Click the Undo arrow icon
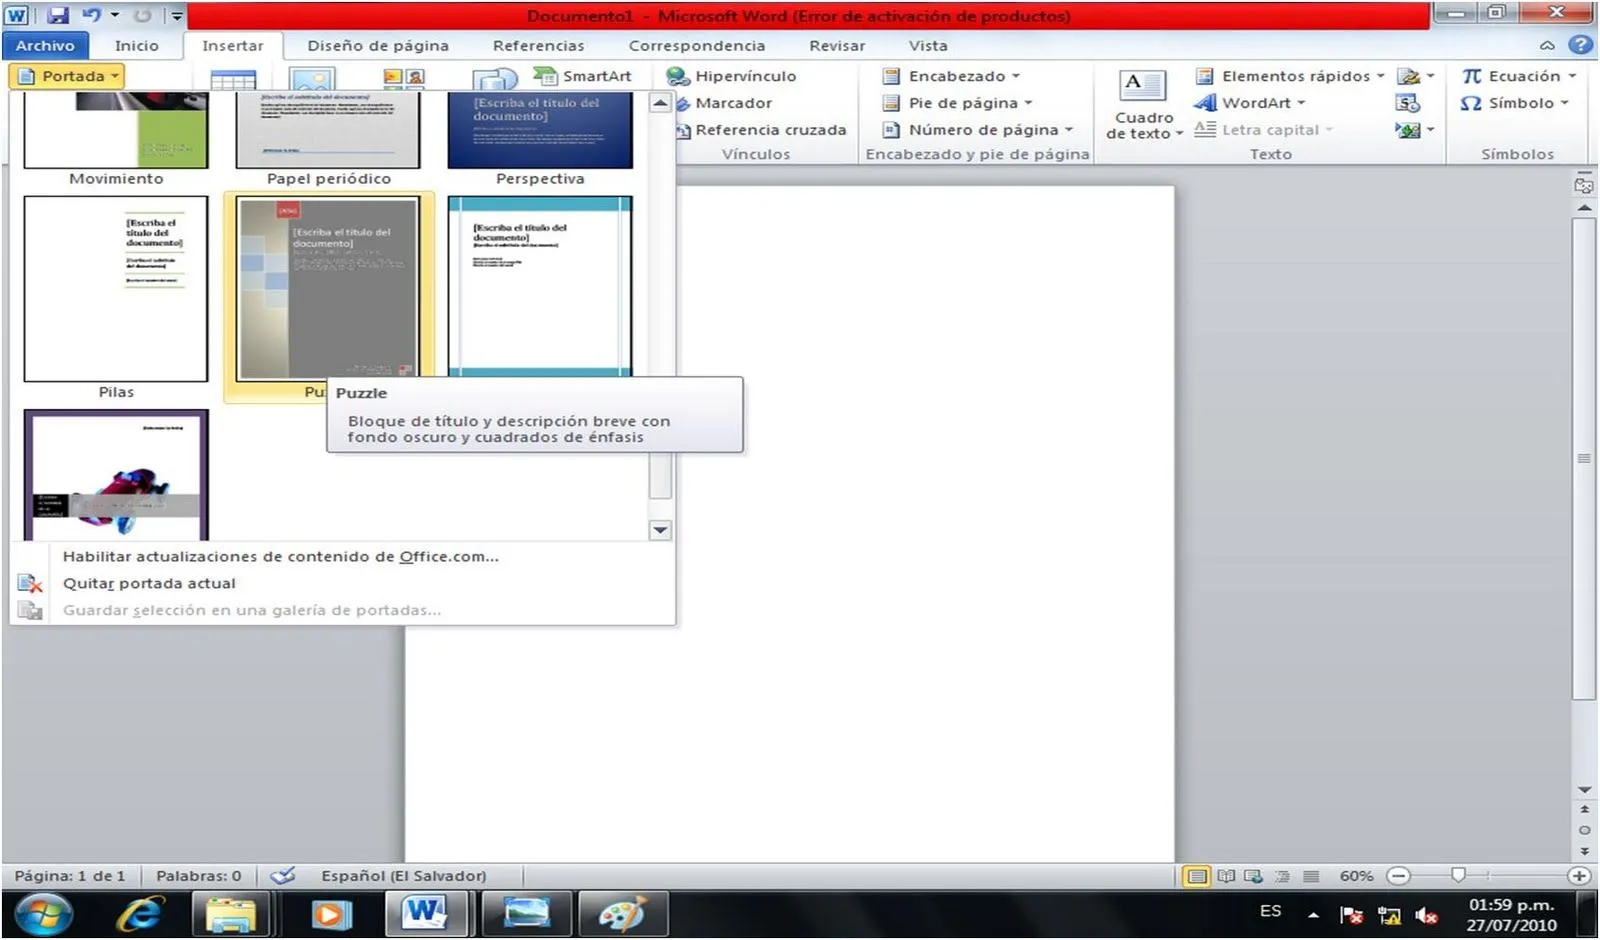Viewport: 1600px width, 940px height. 91,15
